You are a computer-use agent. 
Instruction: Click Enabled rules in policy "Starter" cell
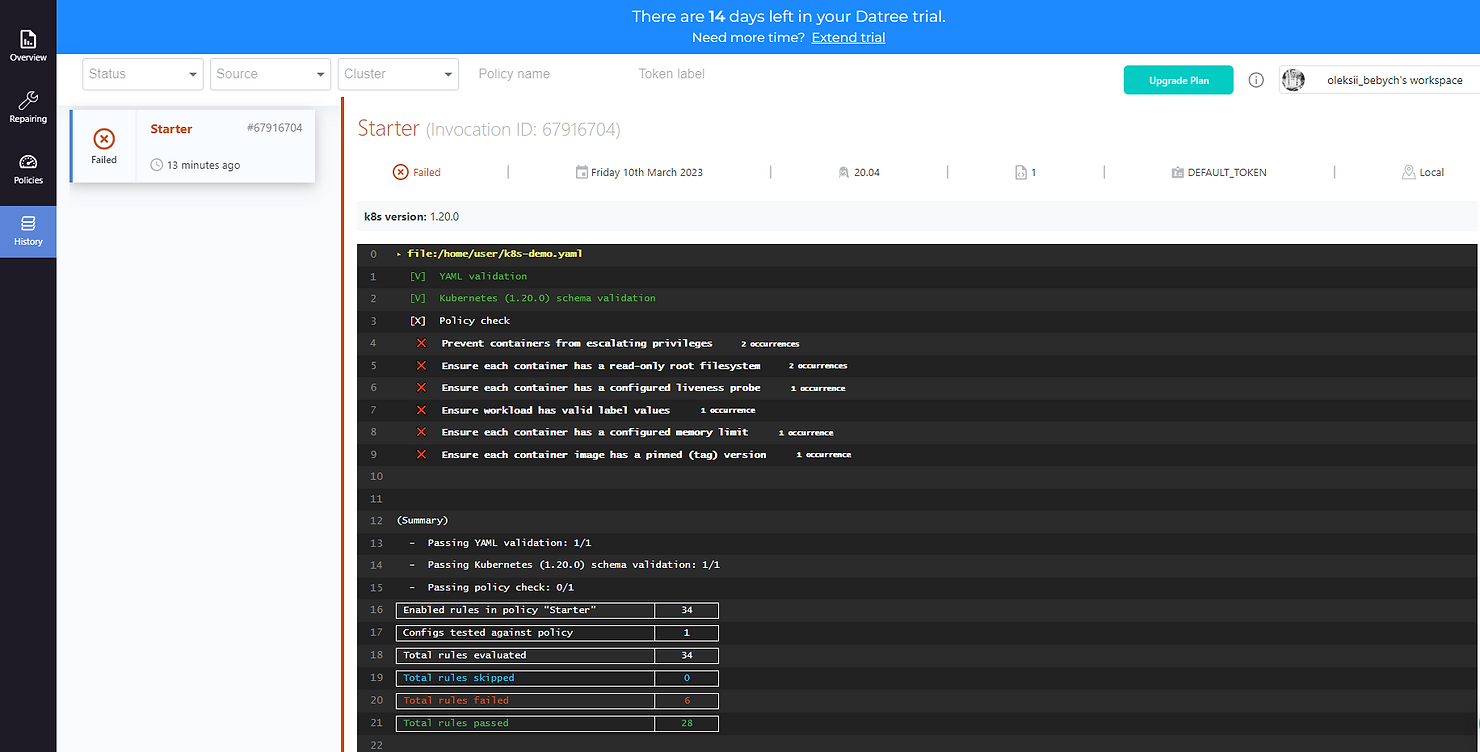[x=526, y=610]
